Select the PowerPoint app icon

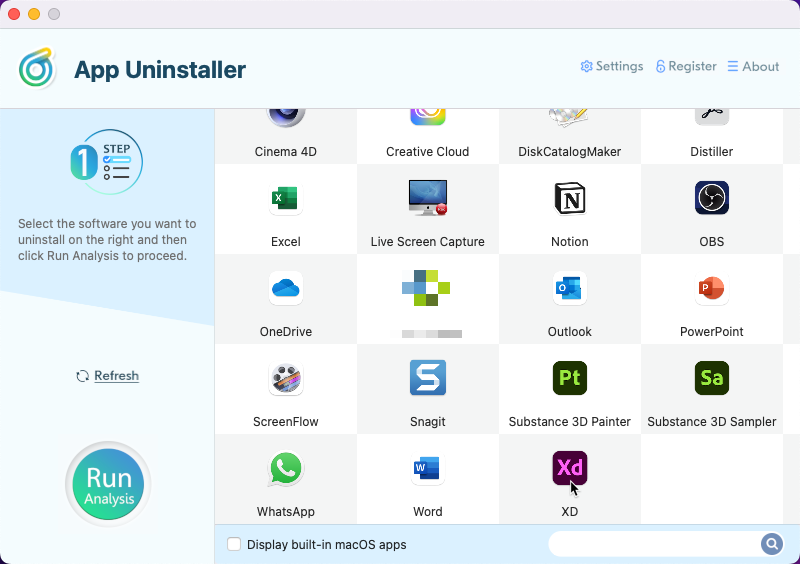[712, 288]
